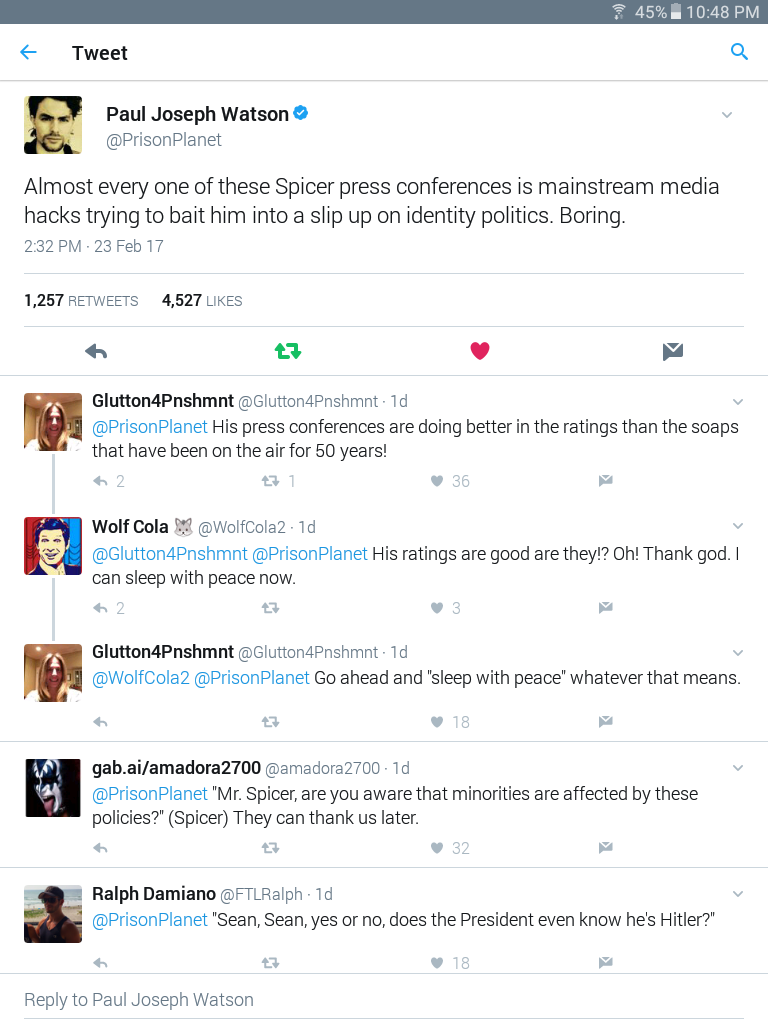This screenshot has height=1024, width=768.
Task: Open options chevron on Ralph Damiano's tweet
Action: pyautogui.click(x=738, y=894)
